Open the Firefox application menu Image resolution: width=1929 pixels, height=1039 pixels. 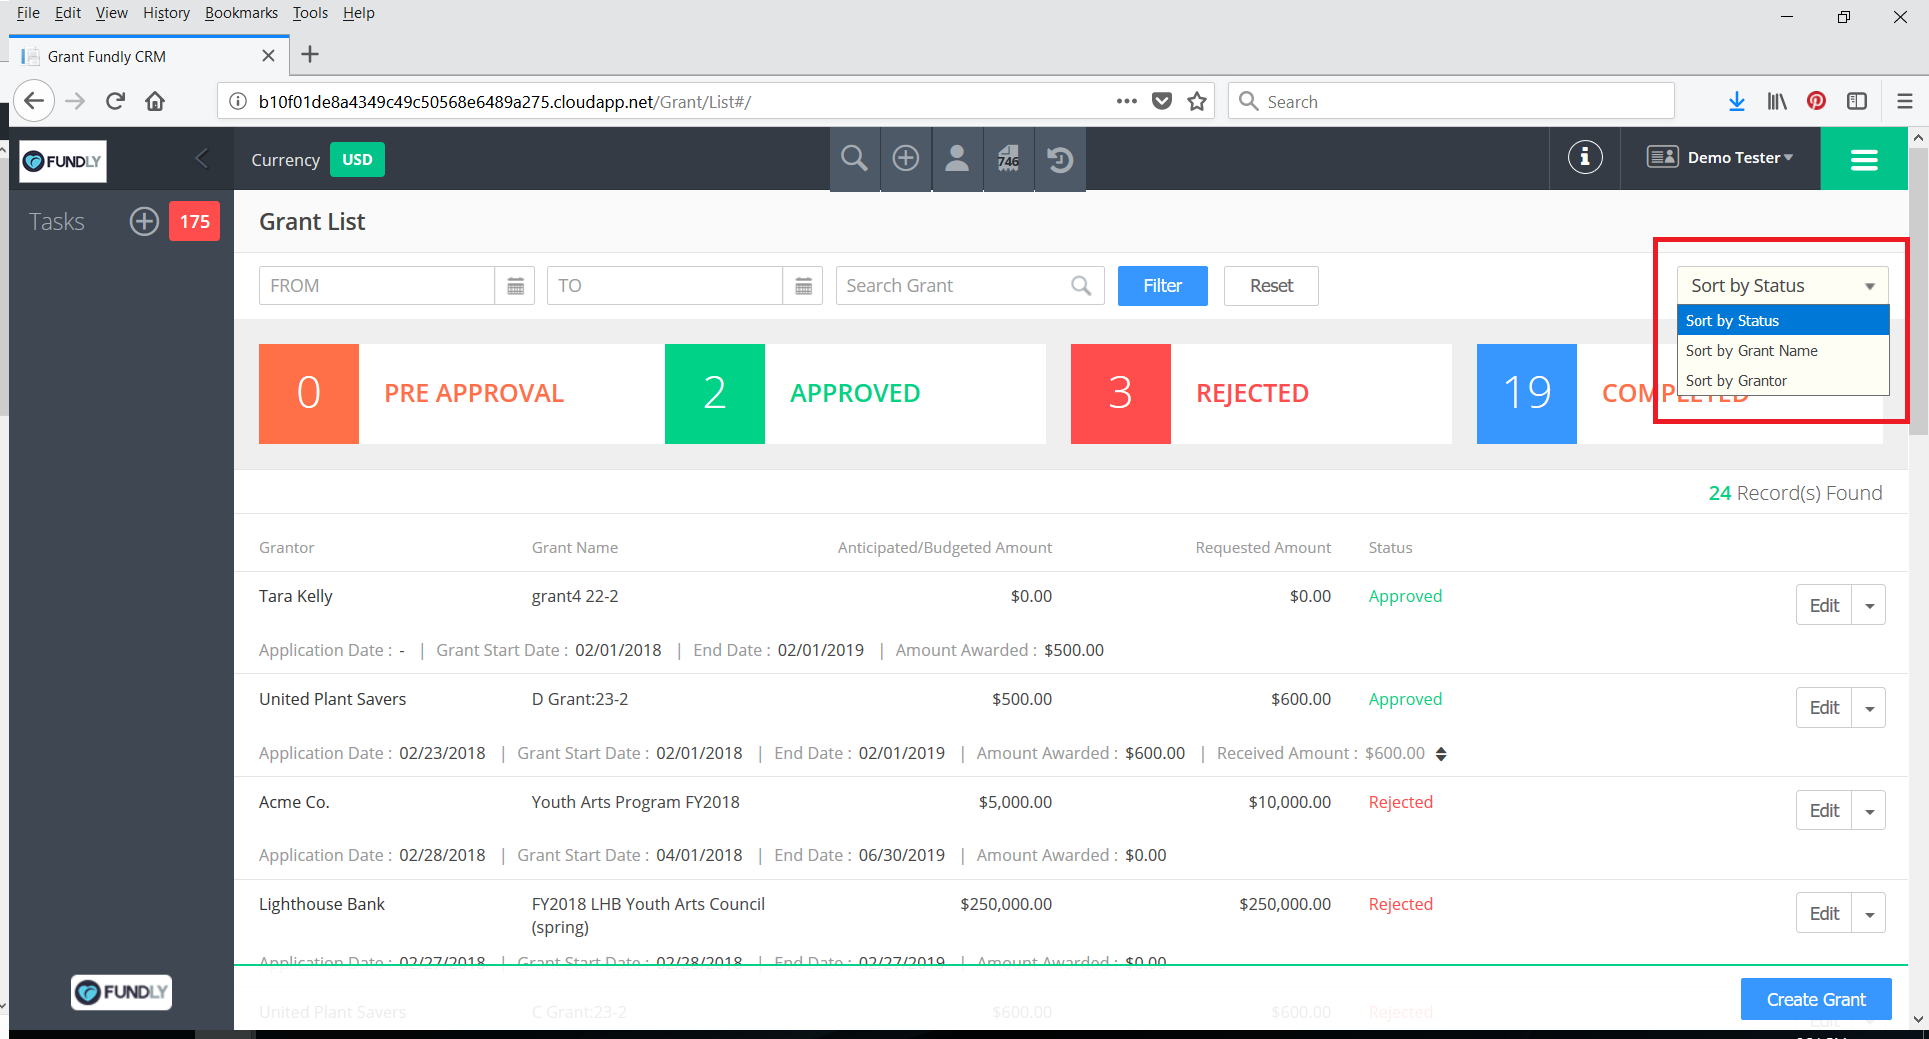[1905, 101]
